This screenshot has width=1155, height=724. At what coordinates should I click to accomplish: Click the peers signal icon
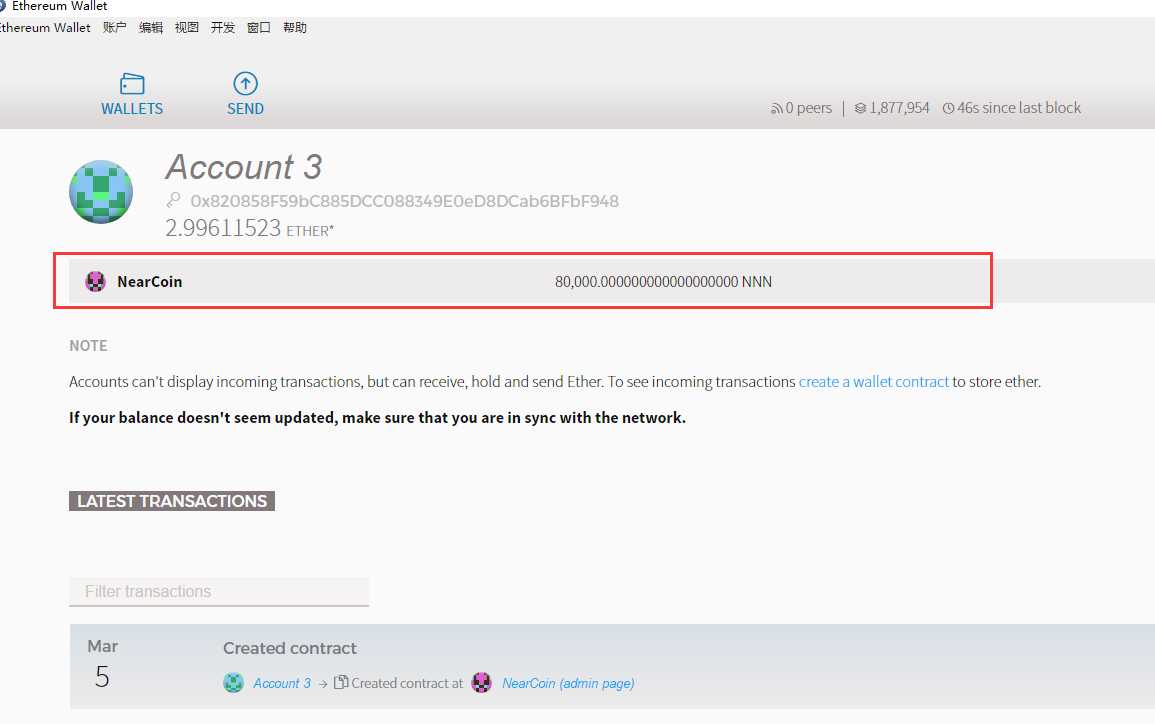776,109
